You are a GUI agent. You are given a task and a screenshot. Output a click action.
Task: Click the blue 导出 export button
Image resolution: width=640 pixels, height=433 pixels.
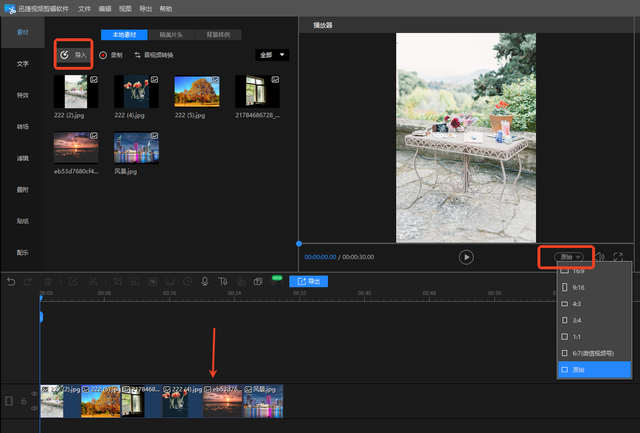click(309, 282)
